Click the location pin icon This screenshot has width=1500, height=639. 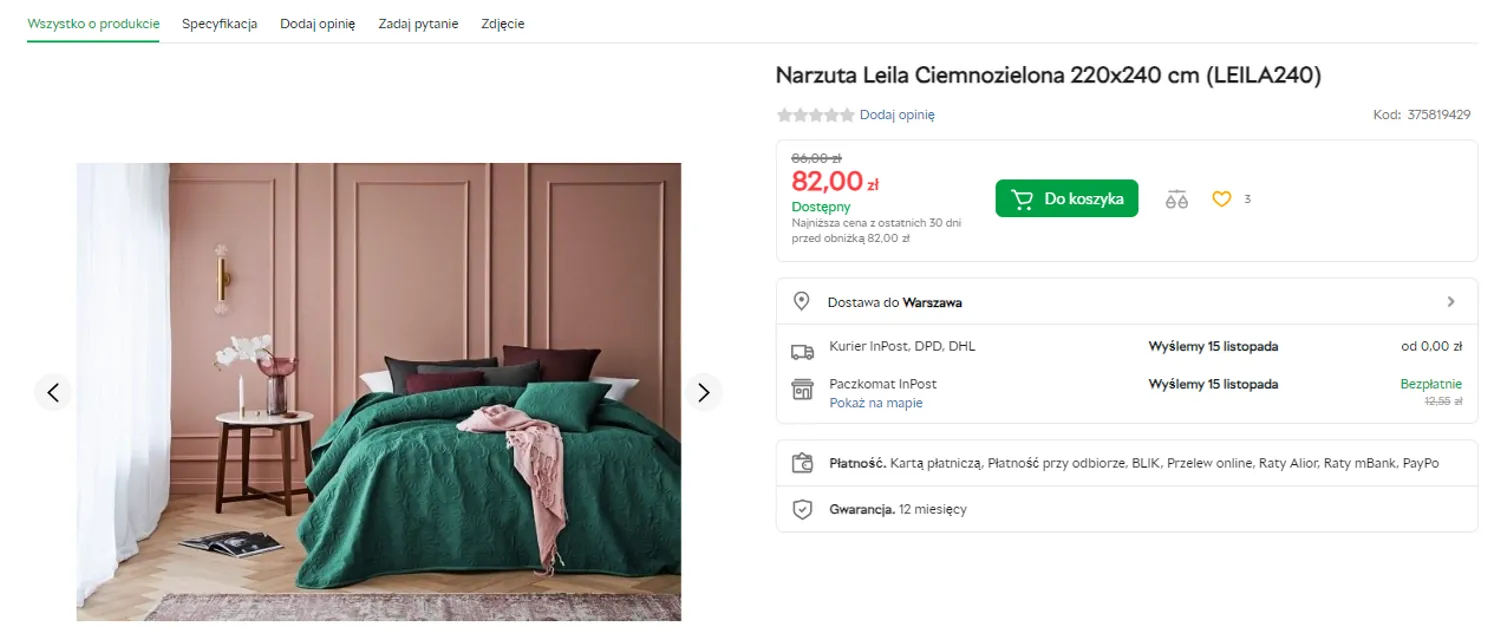coord(801,301)
